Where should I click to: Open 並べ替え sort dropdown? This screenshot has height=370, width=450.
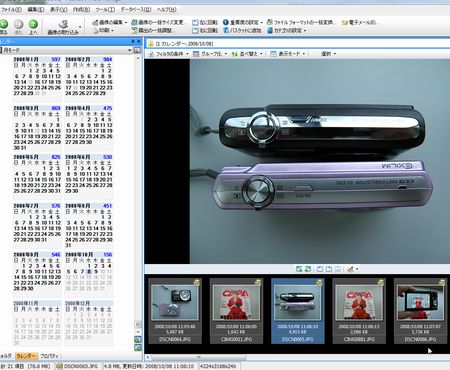click(248, 54)
